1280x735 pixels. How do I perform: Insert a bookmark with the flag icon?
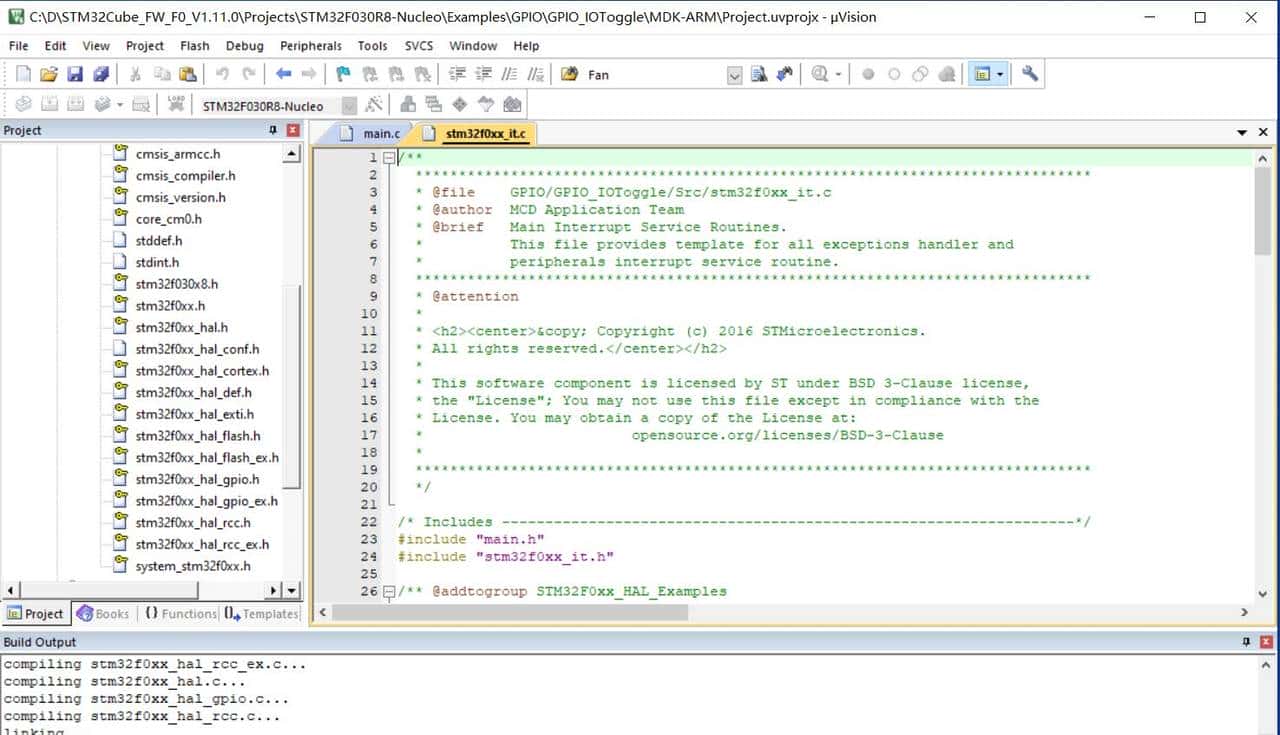pyautogui.click(x=343, y=74)
